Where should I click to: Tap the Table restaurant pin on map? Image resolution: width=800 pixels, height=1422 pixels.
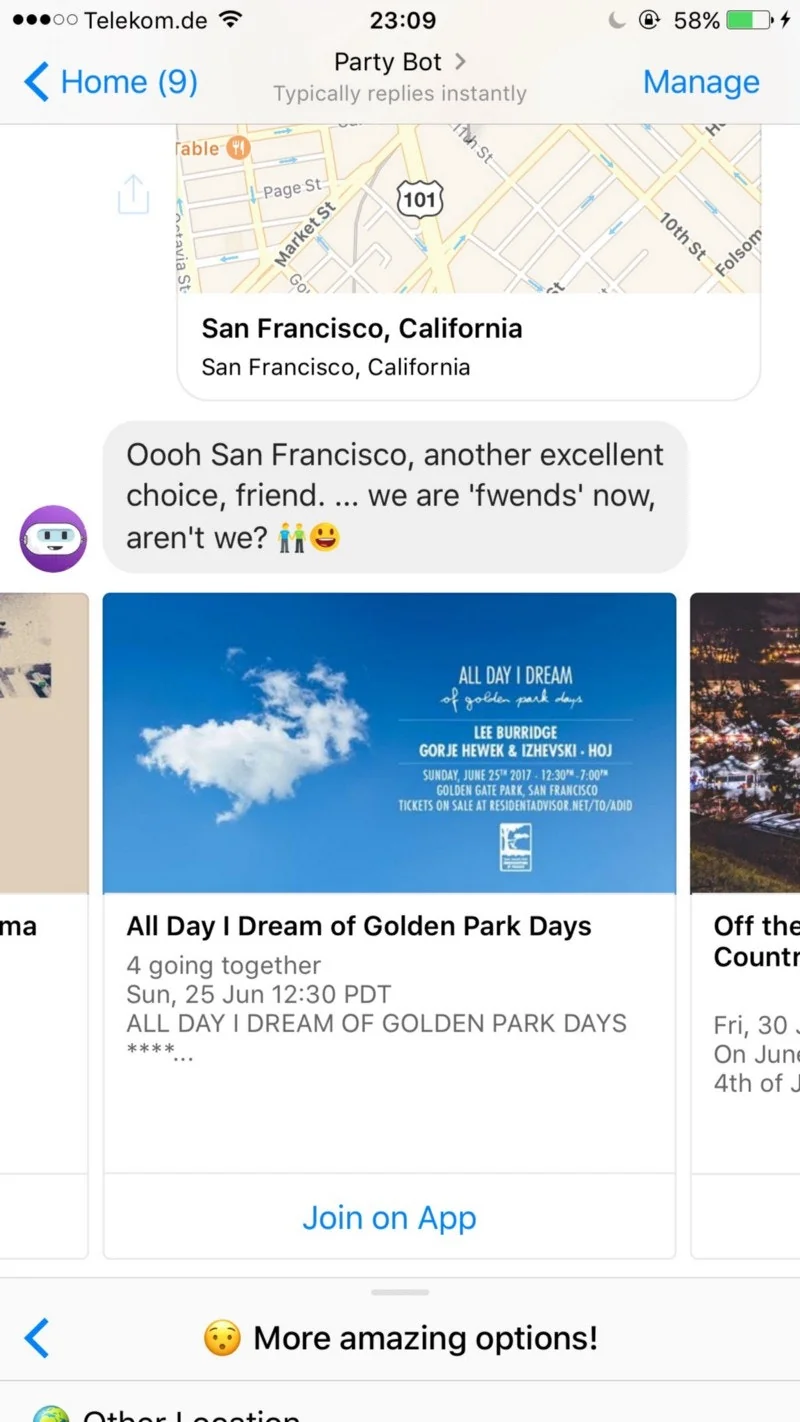(237, 147)
